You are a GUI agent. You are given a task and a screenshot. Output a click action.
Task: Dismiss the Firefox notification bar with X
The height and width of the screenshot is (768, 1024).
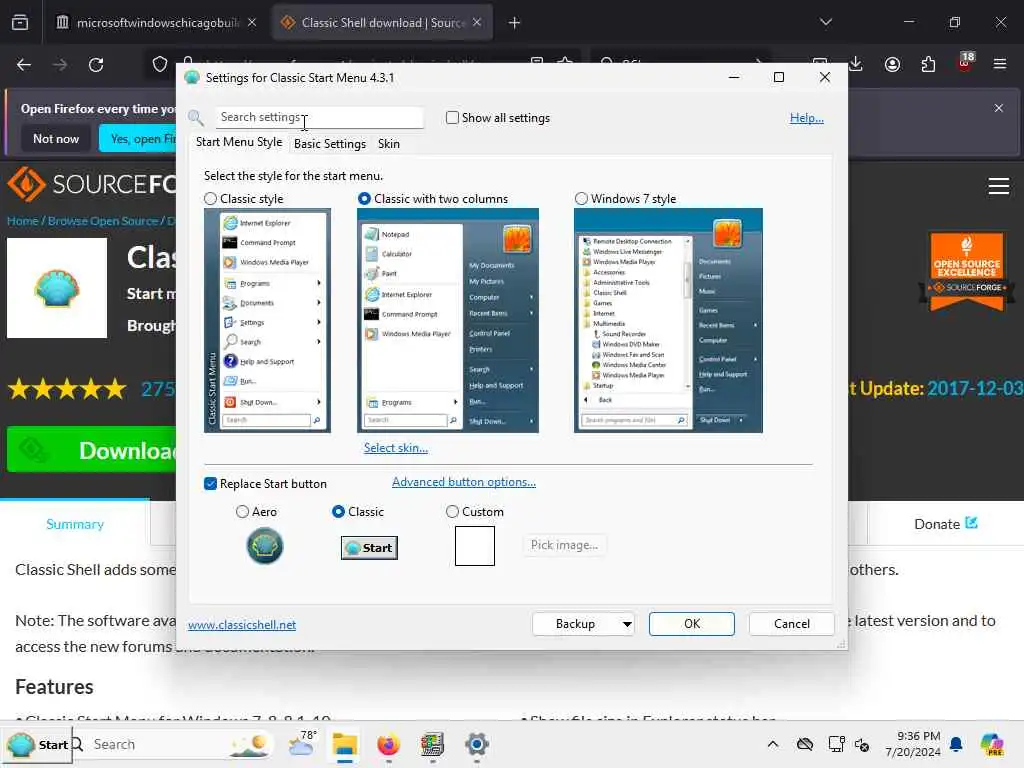pyautogui.click(x=999, y=108)
